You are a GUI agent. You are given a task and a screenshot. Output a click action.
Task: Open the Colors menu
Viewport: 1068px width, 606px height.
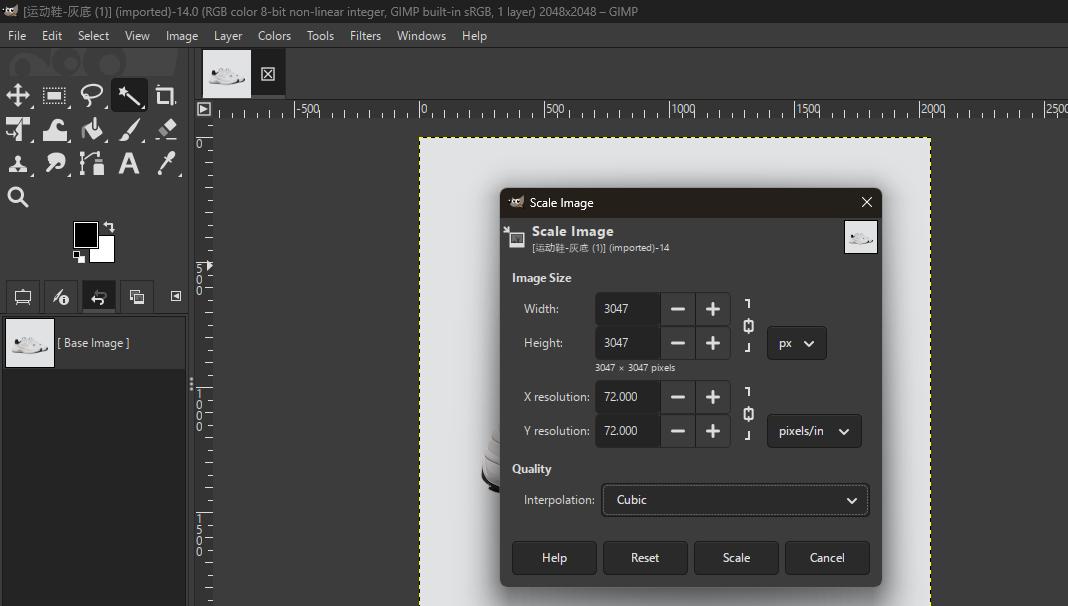(274, 35)
